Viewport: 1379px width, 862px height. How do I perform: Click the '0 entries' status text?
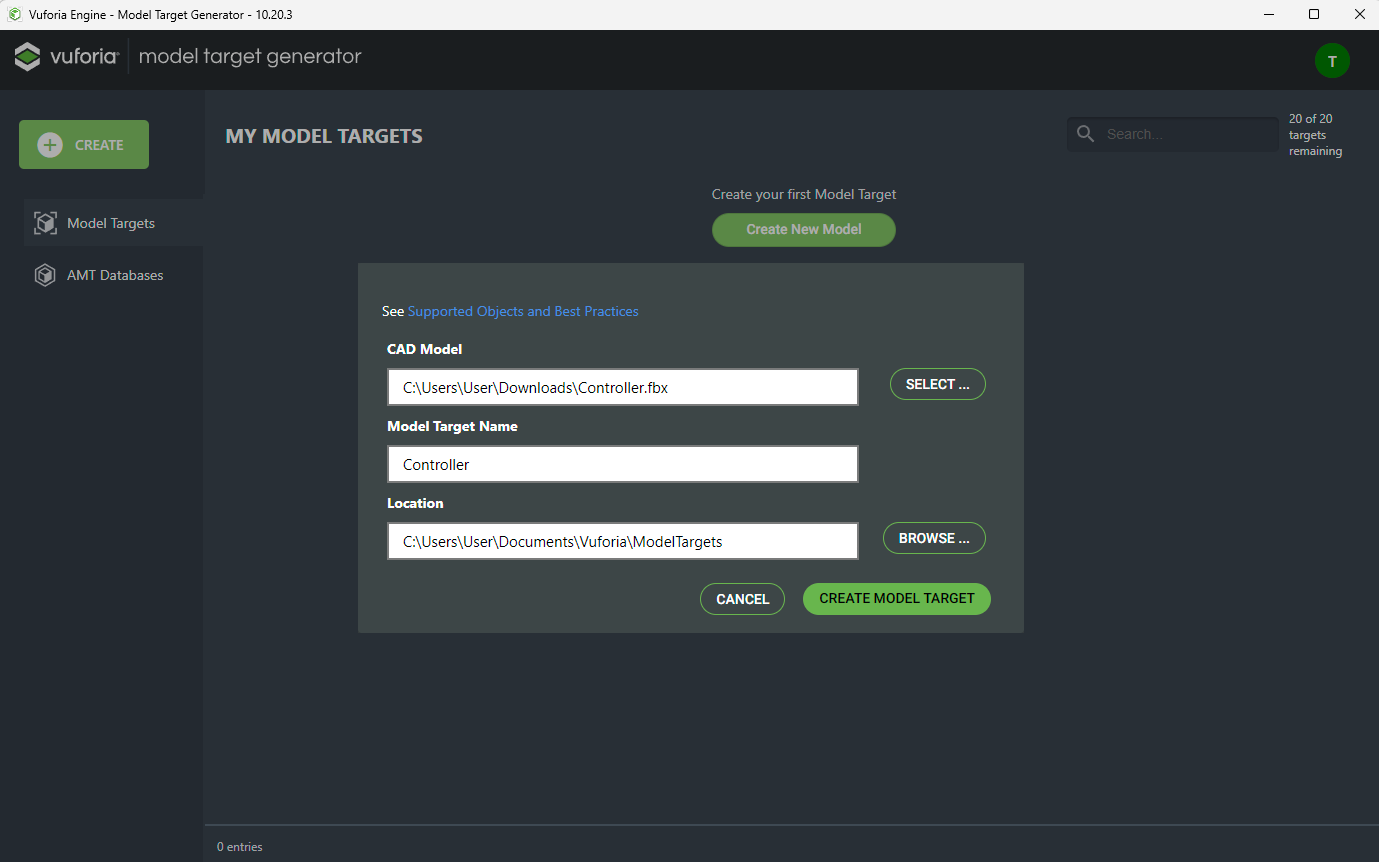pos(240,847)
